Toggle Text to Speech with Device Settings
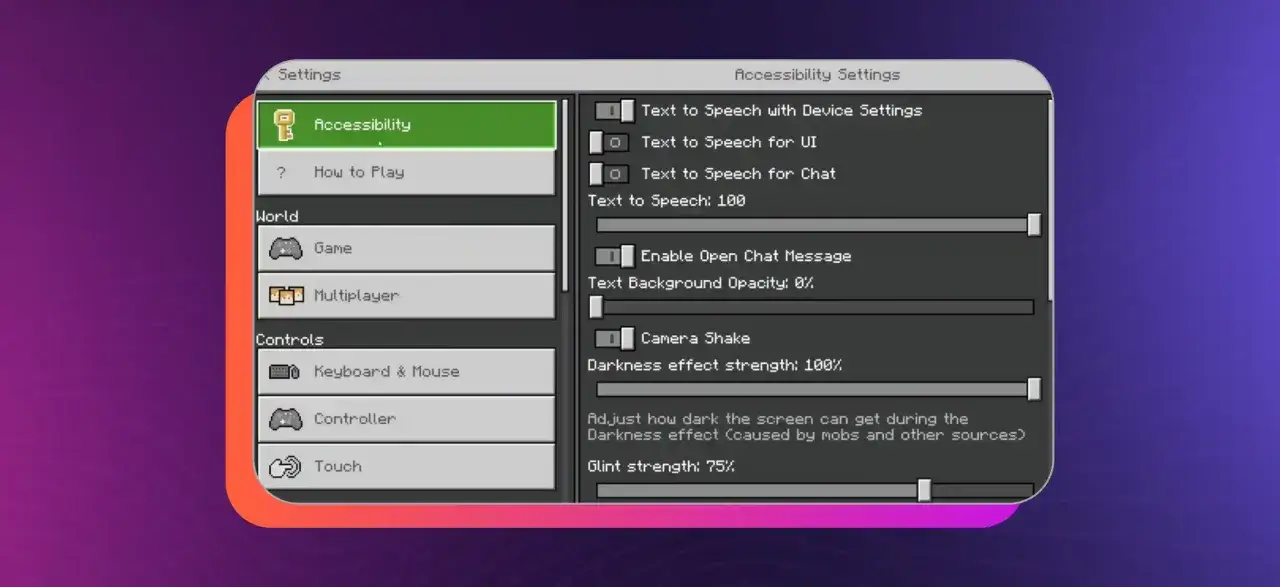The height and width of the screenshot is (587, 1280). pyautogui.click(x=615, y=110)
